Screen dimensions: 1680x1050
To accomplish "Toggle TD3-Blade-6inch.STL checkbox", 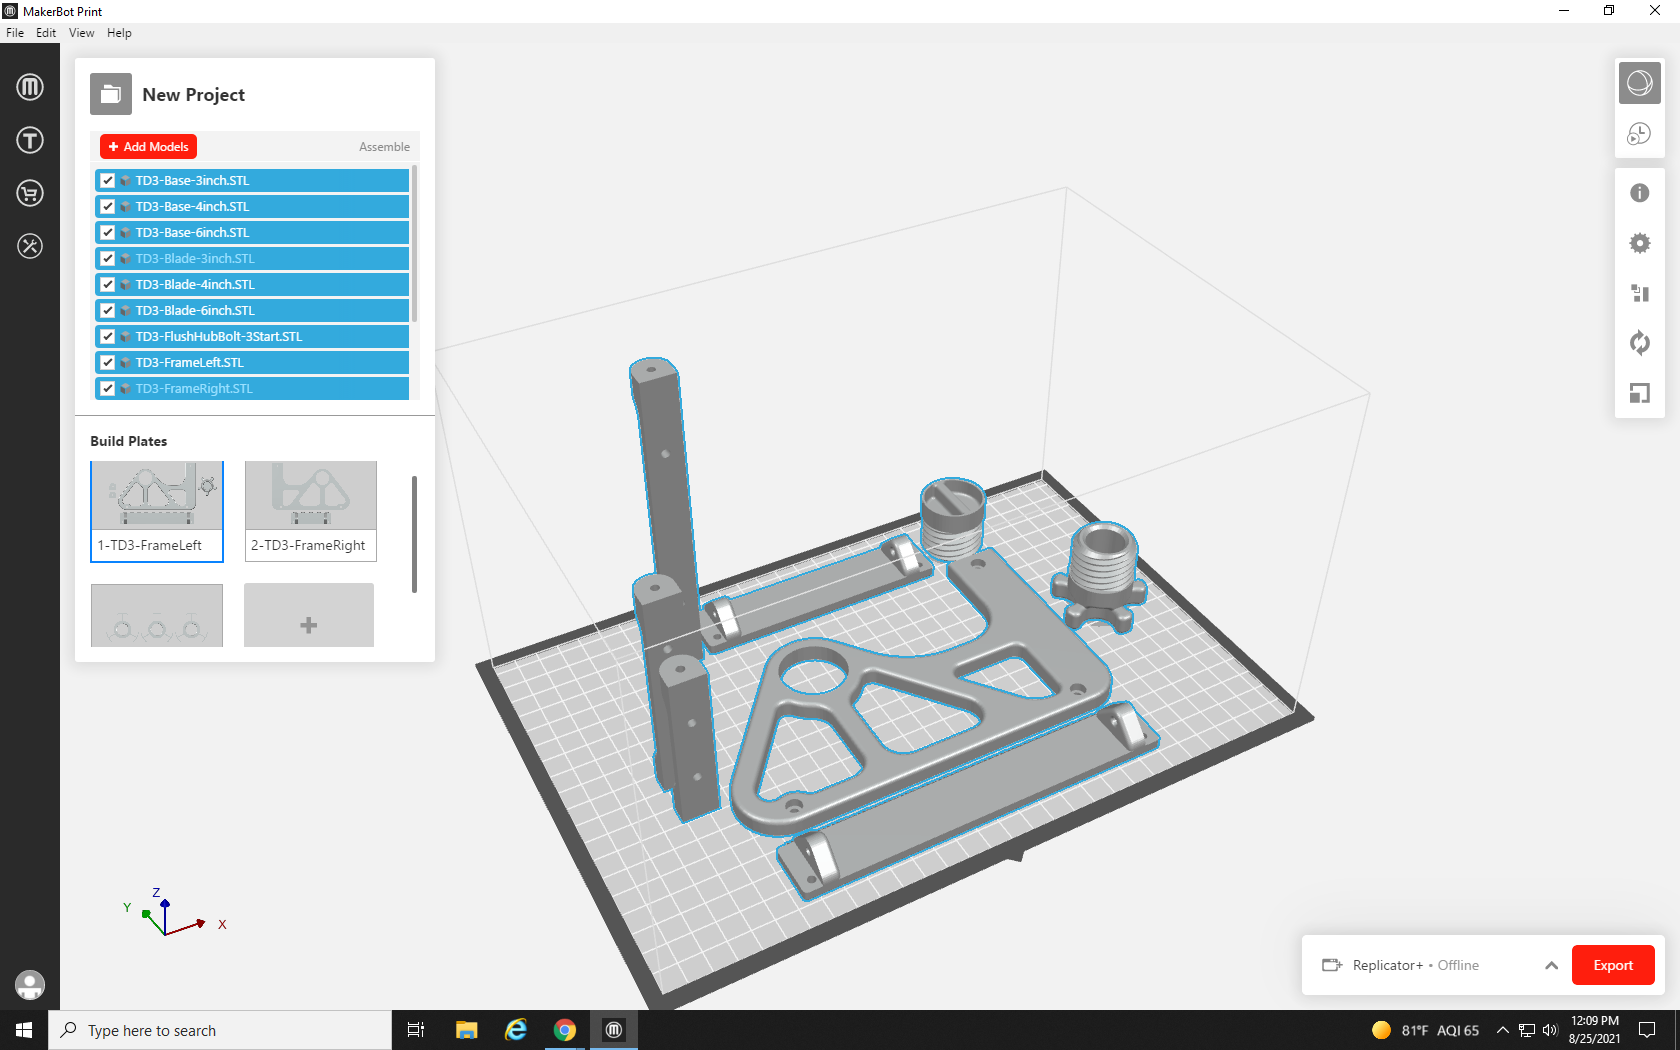I will (108, 311).
